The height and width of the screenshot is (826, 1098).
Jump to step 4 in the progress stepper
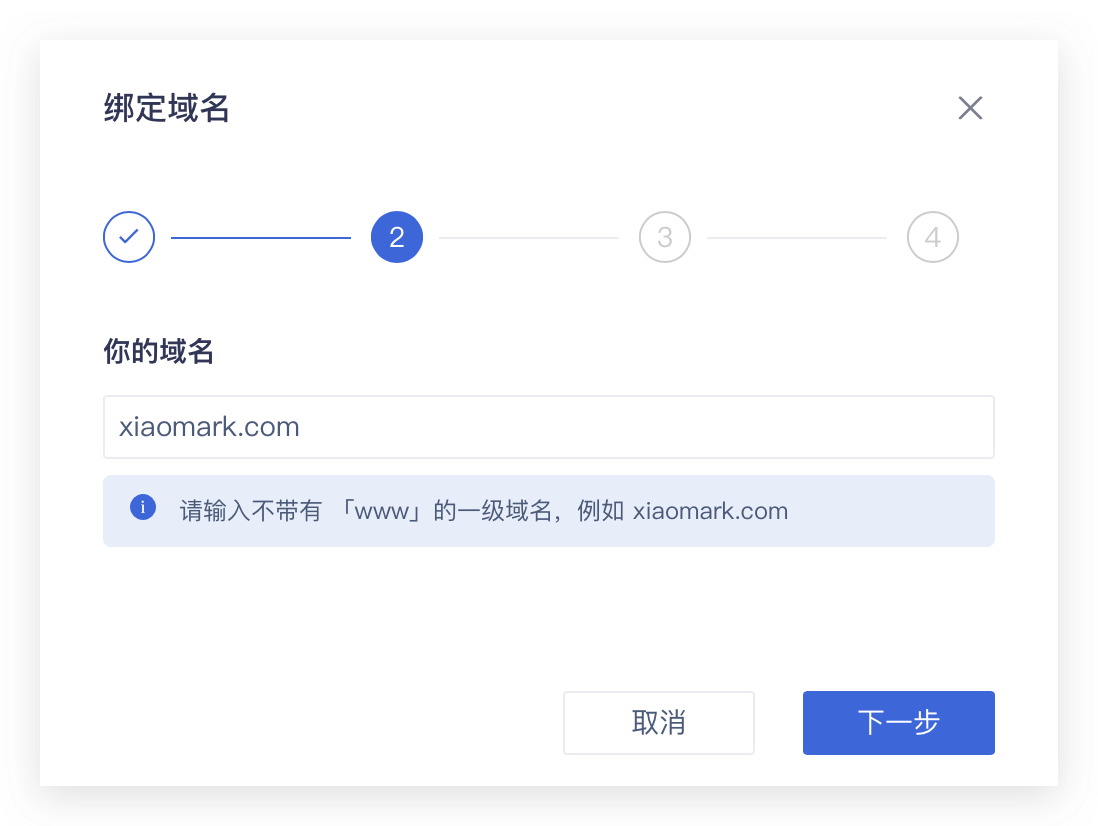tap(932, 238)
